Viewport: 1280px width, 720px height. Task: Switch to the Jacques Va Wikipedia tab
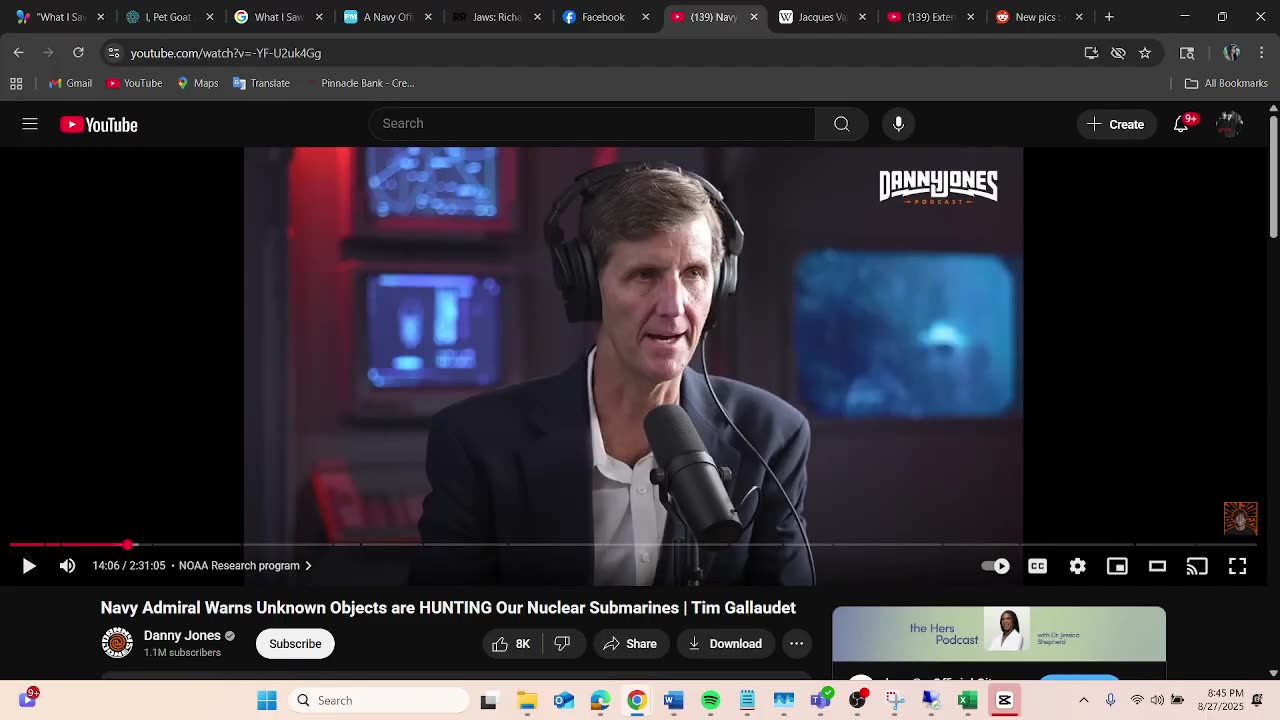821,17
